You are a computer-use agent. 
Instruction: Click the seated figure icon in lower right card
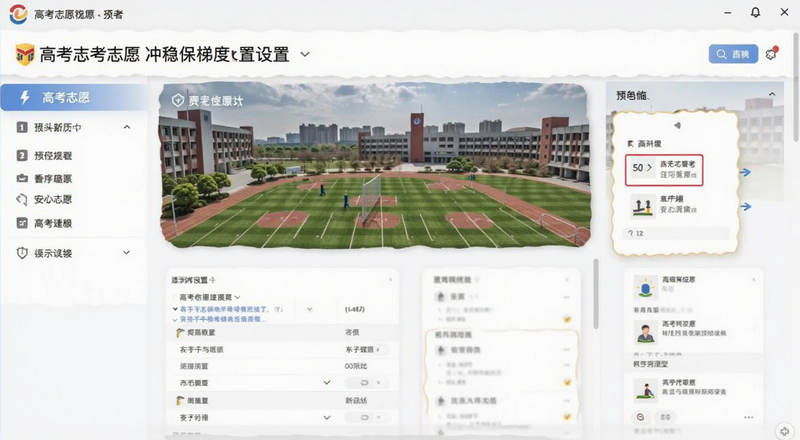pyautogui.click(x=645, y=390)
